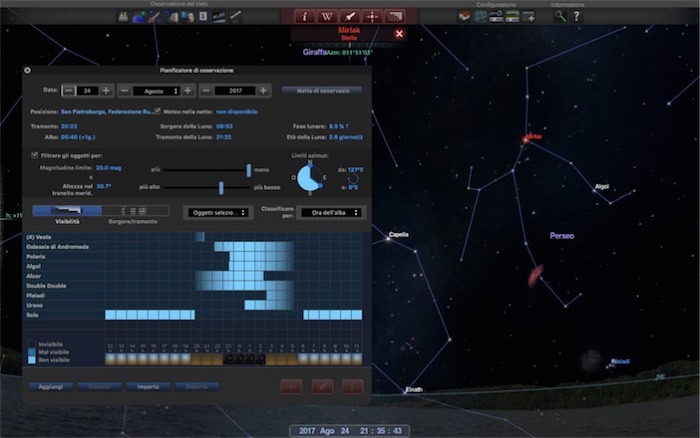The height and width of the screenshot is (438, 700).
Task: Click the binoculars icon in the top toolbar
Action: 123,17
